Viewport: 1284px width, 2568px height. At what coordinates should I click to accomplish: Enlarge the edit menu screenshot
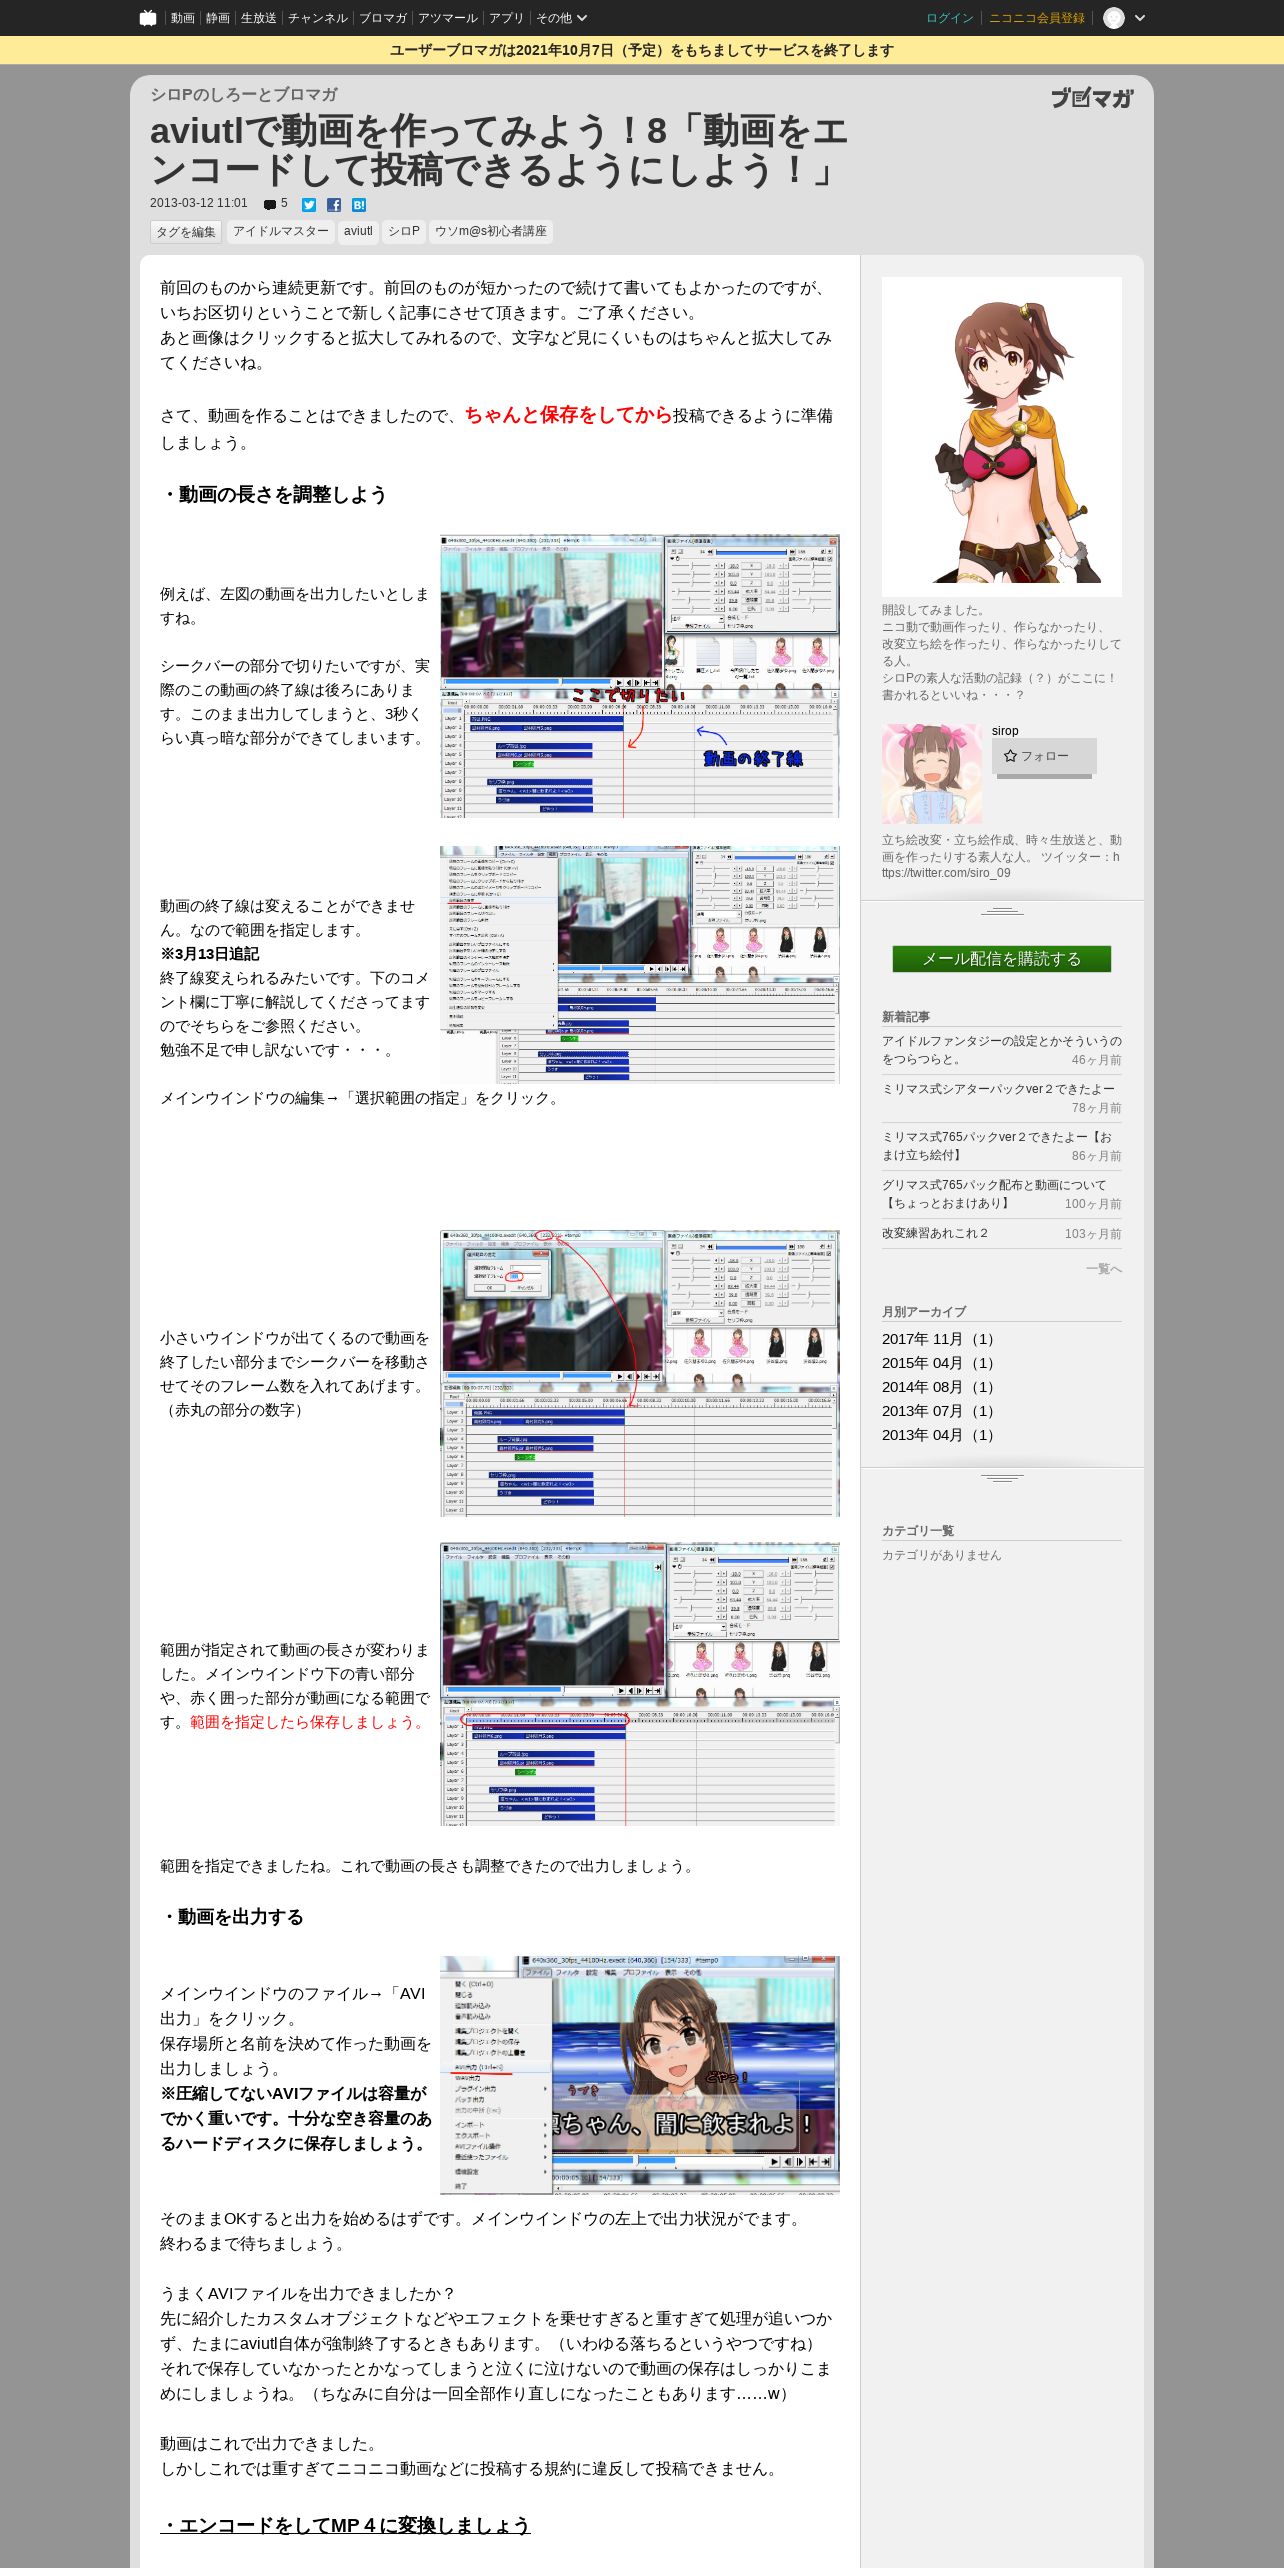(639, 965)
